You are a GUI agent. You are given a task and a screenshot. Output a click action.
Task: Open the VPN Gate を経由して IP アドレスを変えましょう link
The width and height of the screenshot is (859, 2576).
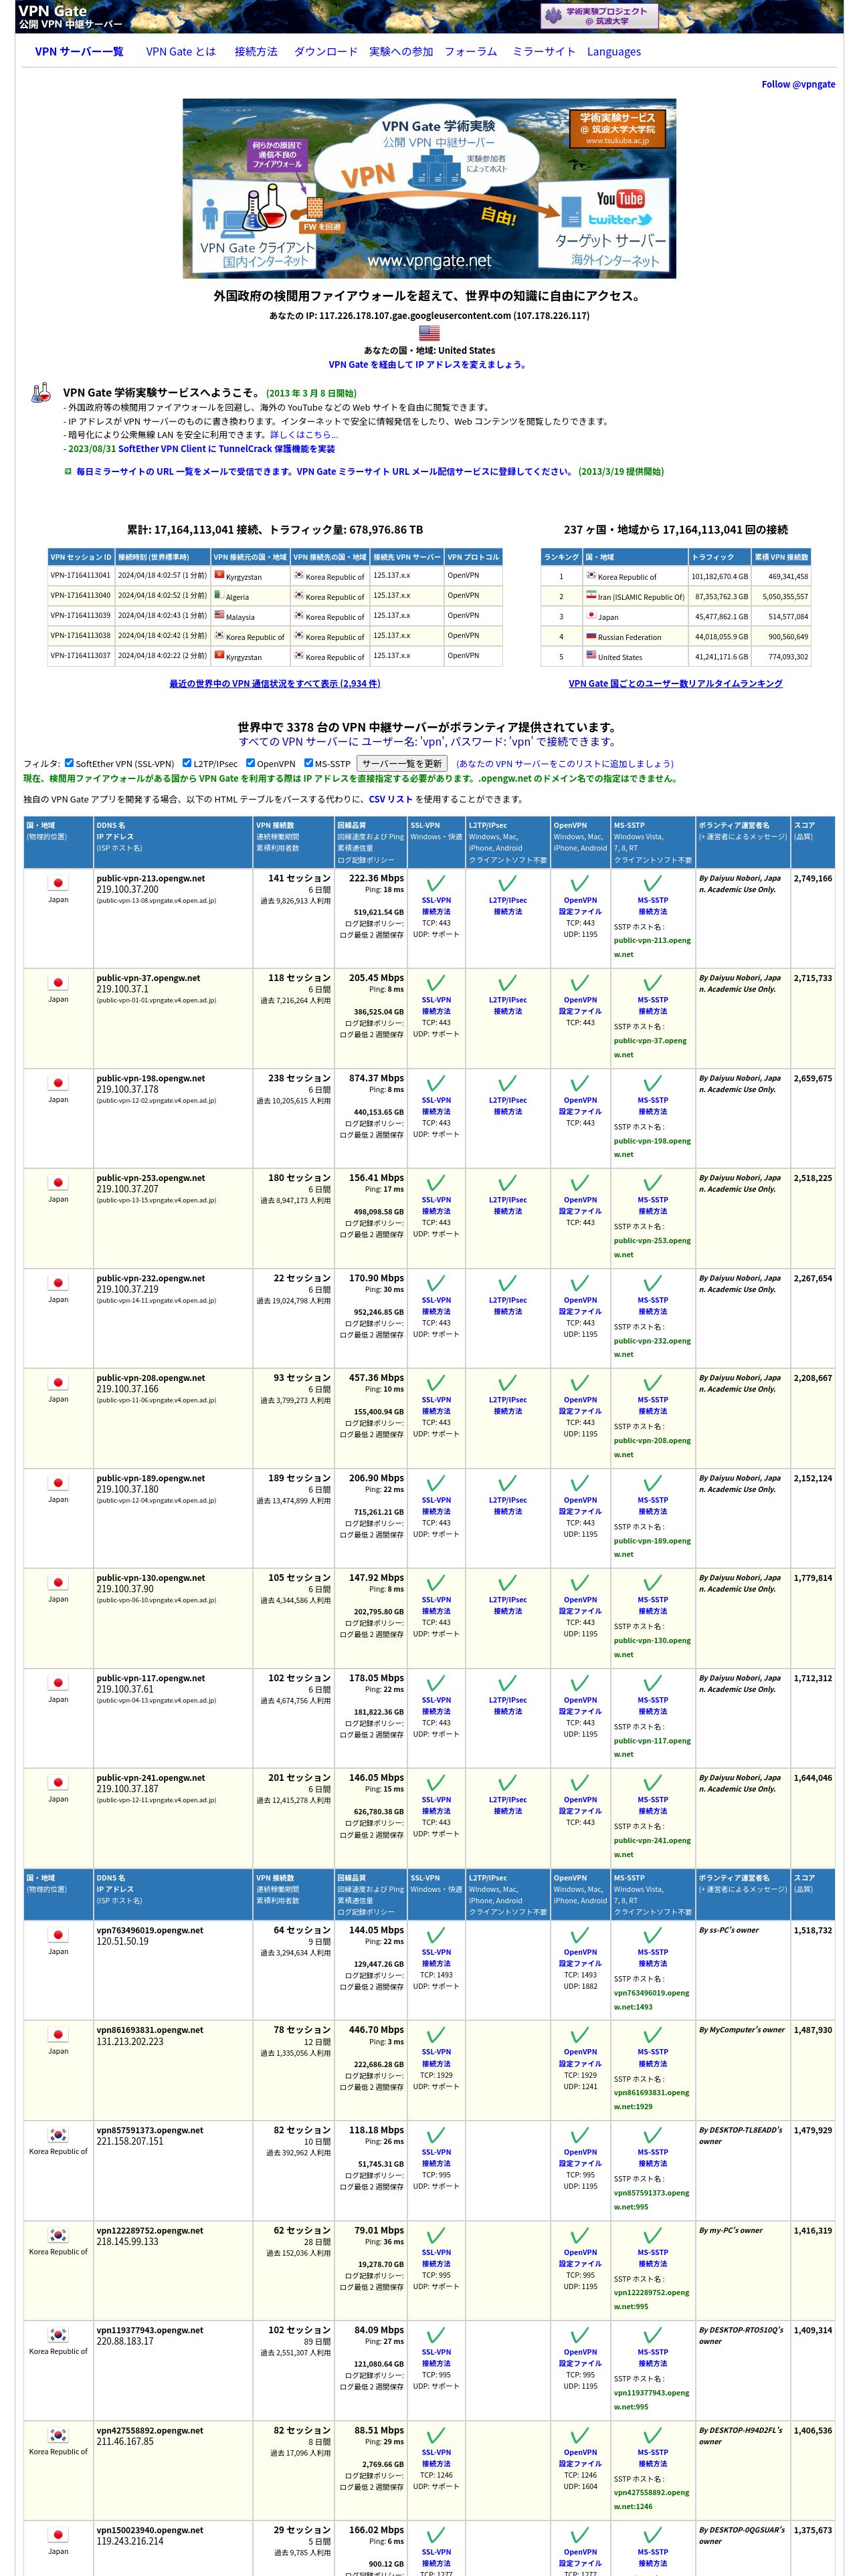click(428, 365)
